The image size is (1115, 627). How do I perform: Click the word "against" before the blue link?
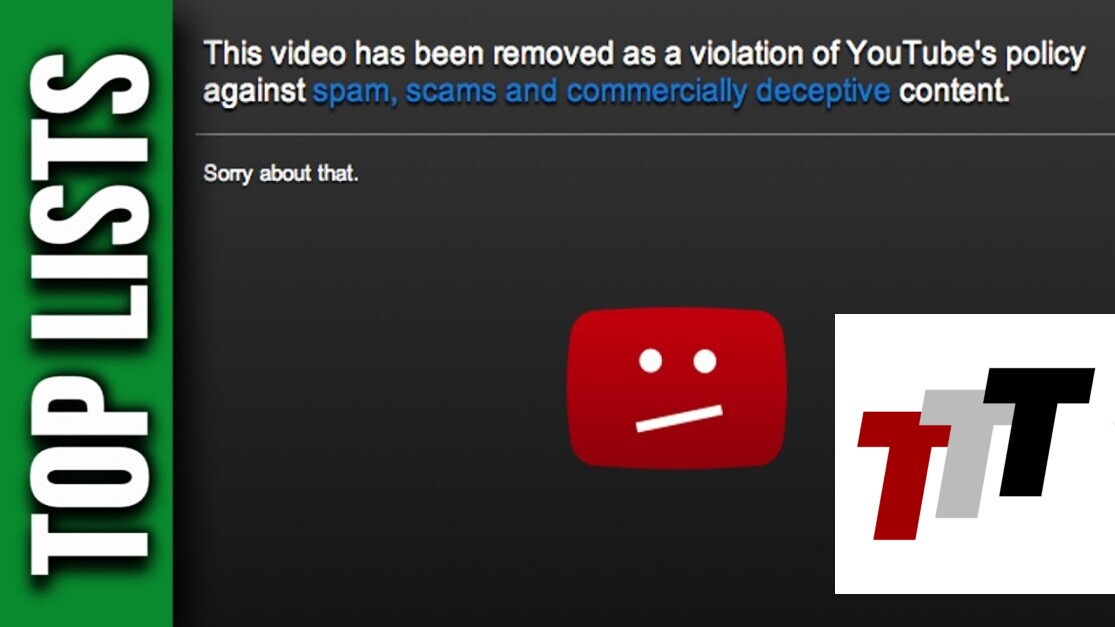[x=254, y=92]
